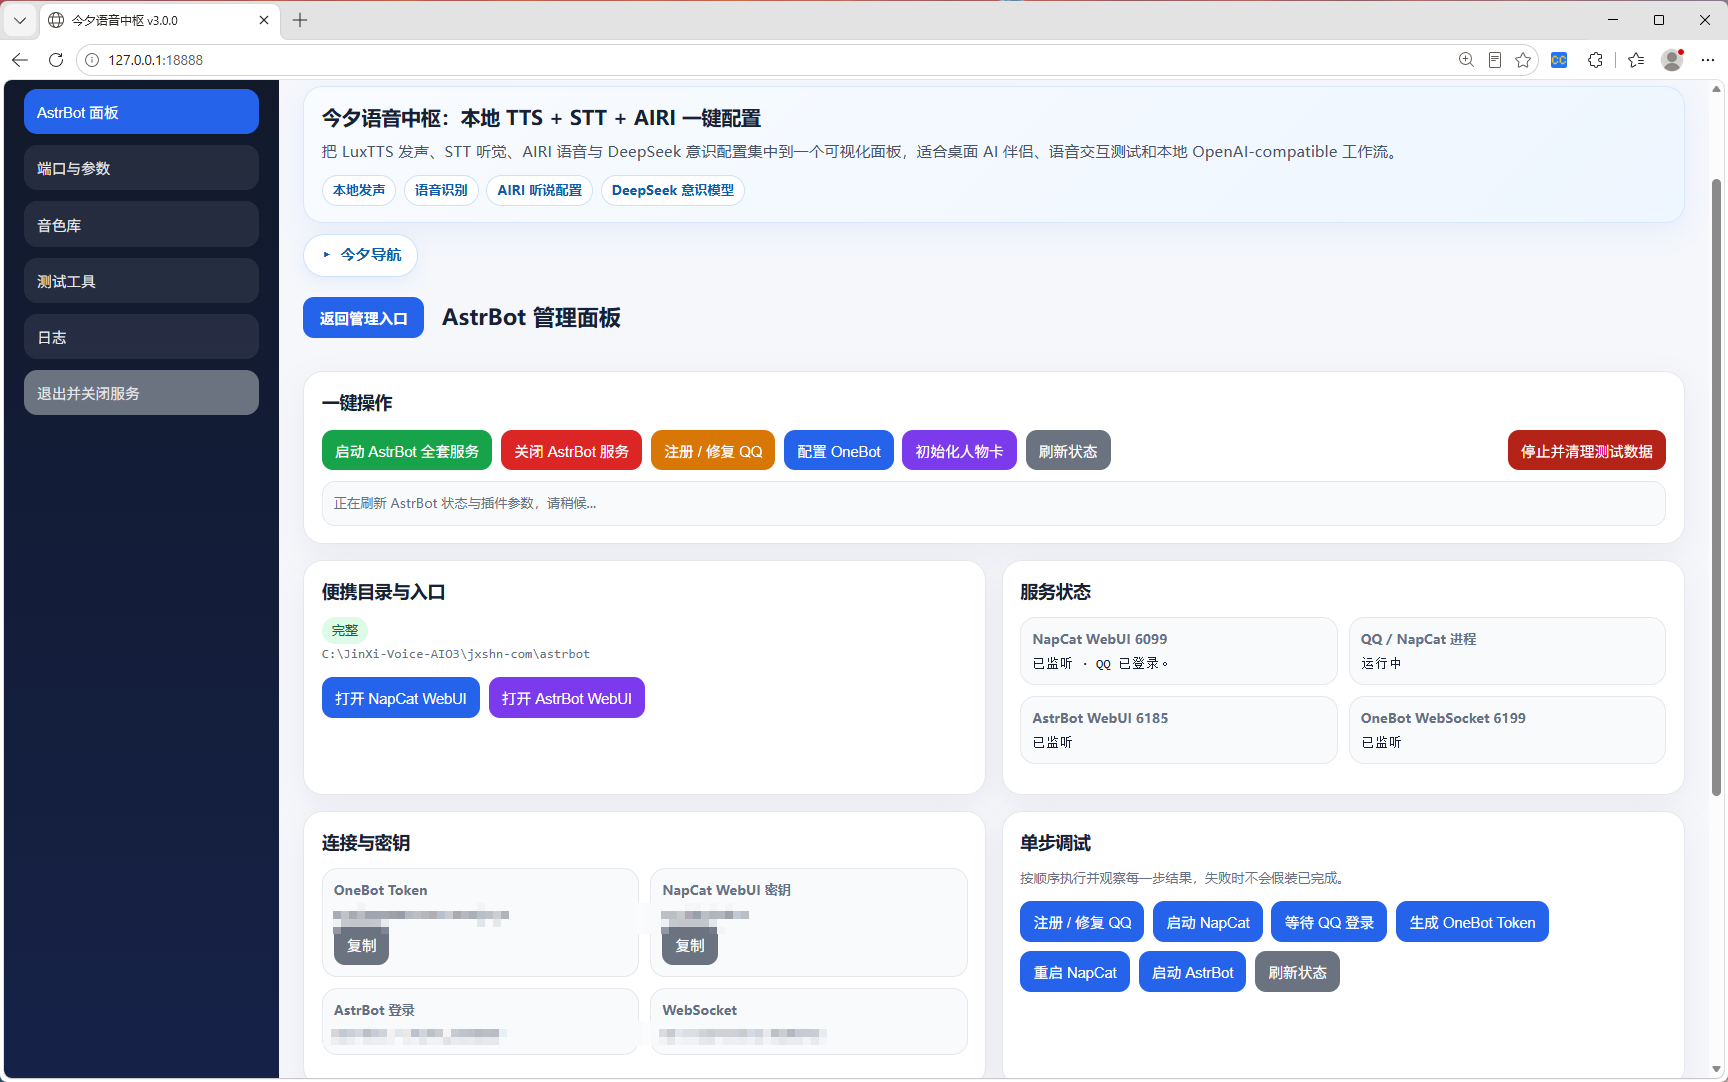
Task: Click the orange 注册 / 修复 QQ button
Action: [713, 451]
